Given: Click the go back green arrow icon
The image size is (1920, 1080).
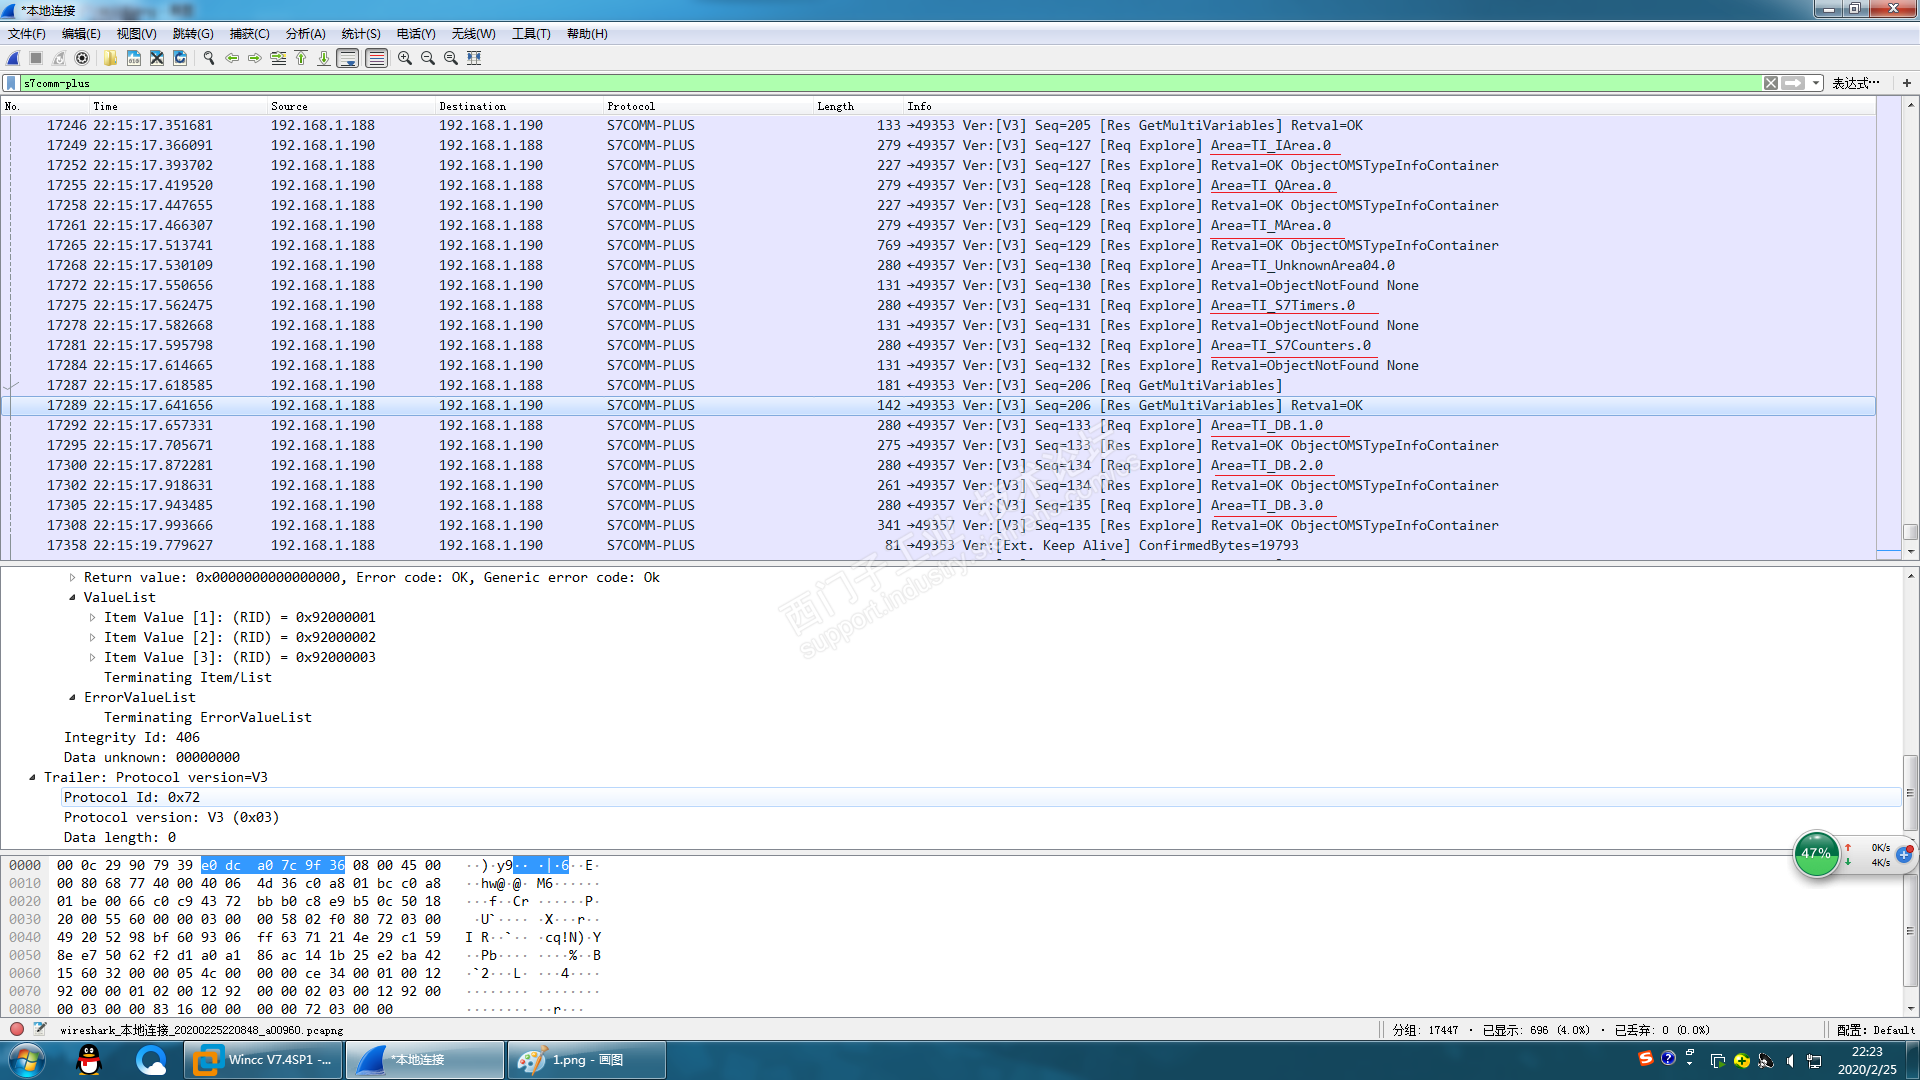Looking at the screenshot, I should (232, 58).
